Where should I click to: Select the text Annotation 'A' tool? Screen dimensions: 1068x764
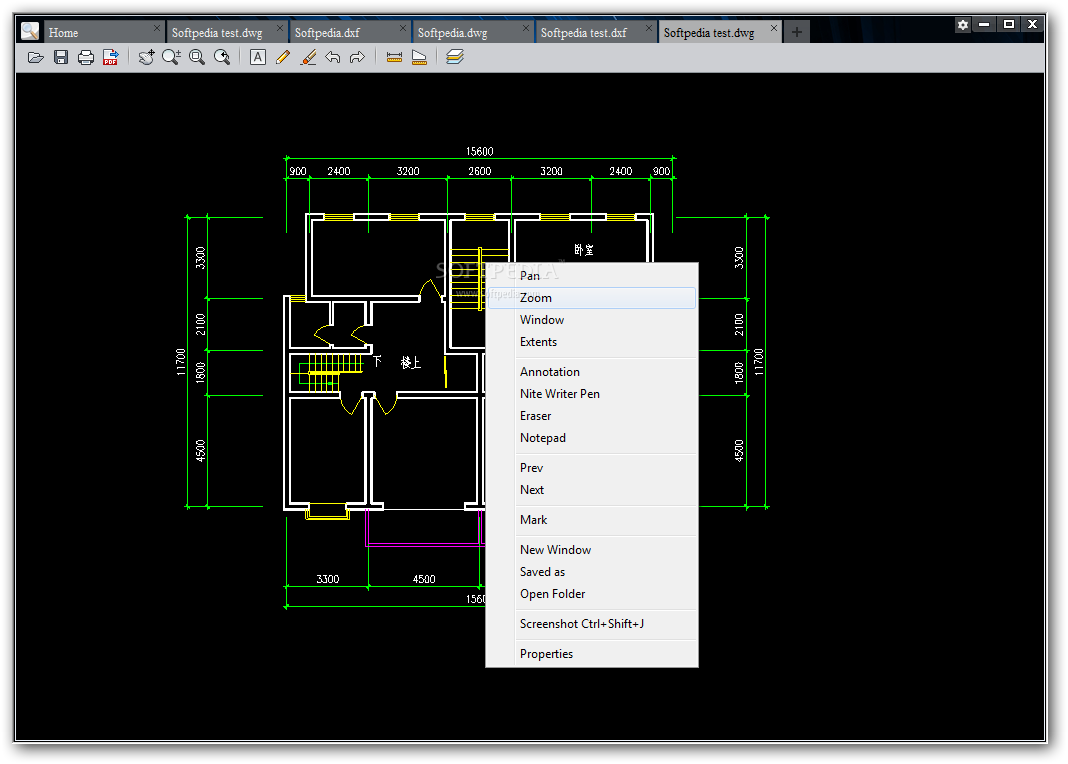[257, 58]
